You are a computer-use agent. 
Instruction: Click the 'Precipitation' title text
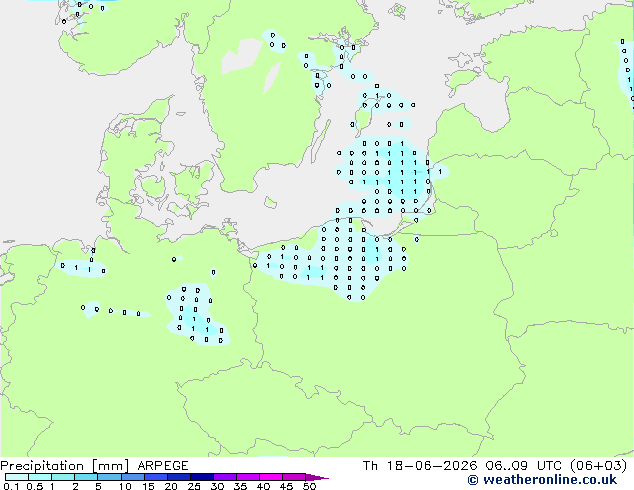[42, 466]
